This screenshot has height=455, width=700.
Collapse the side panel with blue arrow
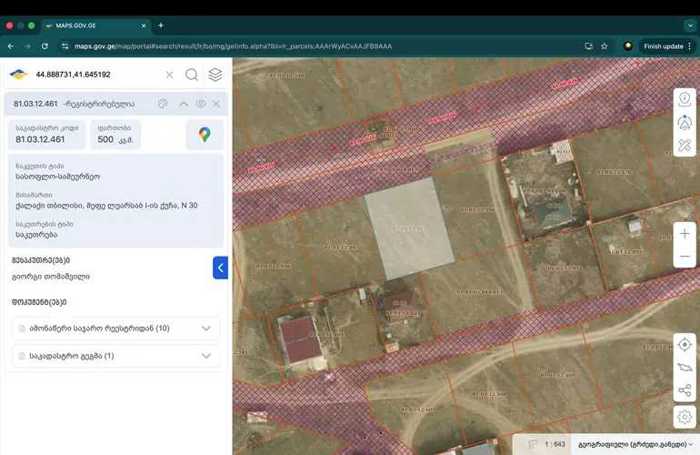click(220, 267)
